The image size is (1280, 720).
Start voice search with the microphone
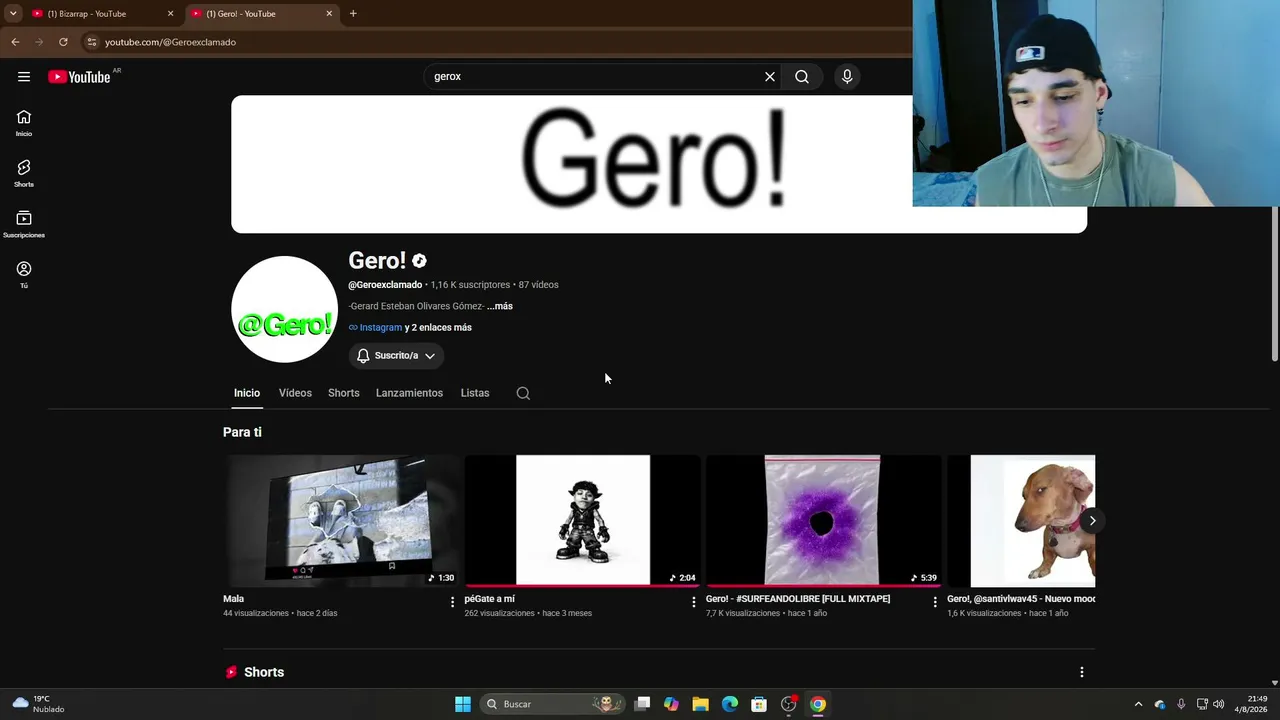(847, 77)
